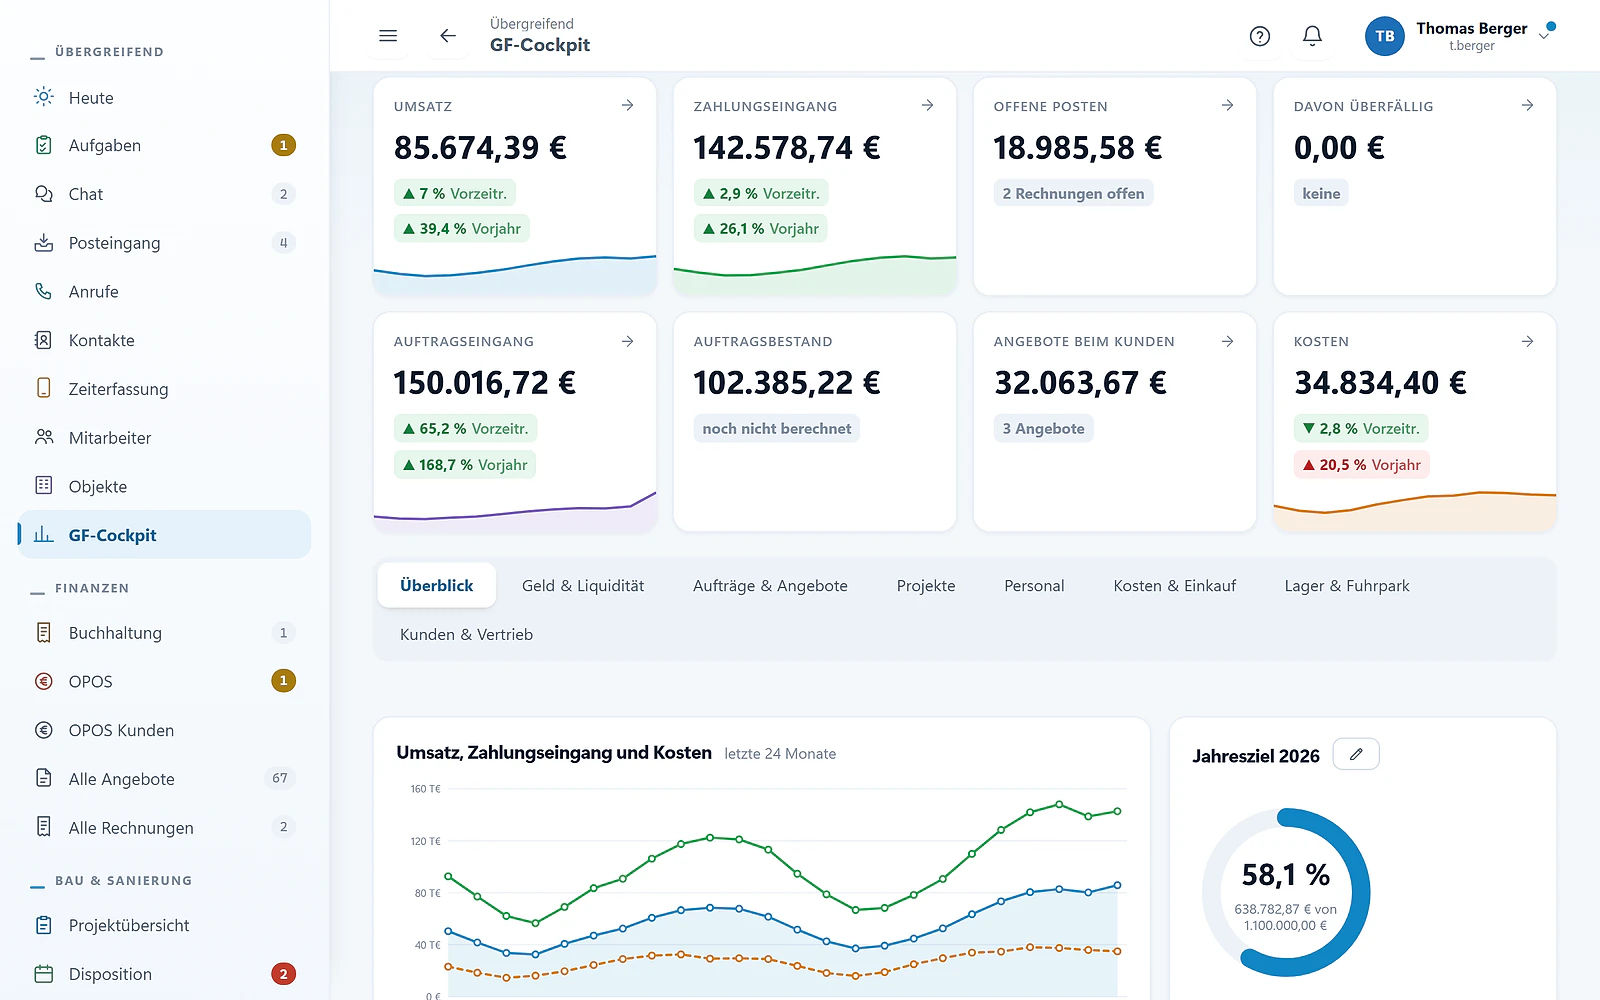This screenshot has width=1600, height=1000.
Task: Open Alle Angebote in the sidebar
Action: [x=165, y=779]
